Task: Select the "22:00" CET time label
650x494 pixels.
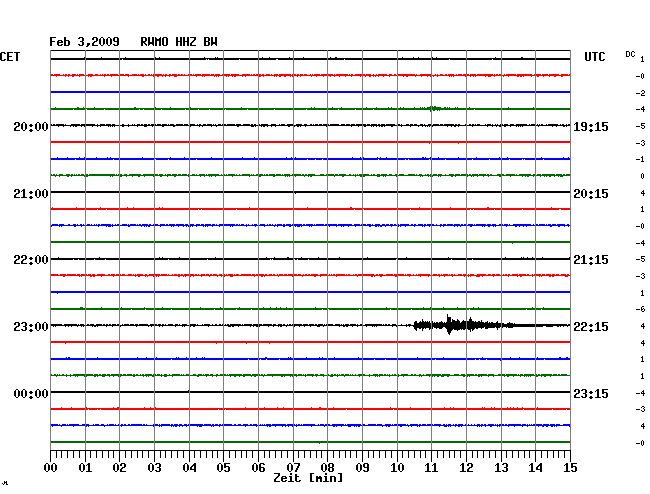Action: tap(31, 260)
